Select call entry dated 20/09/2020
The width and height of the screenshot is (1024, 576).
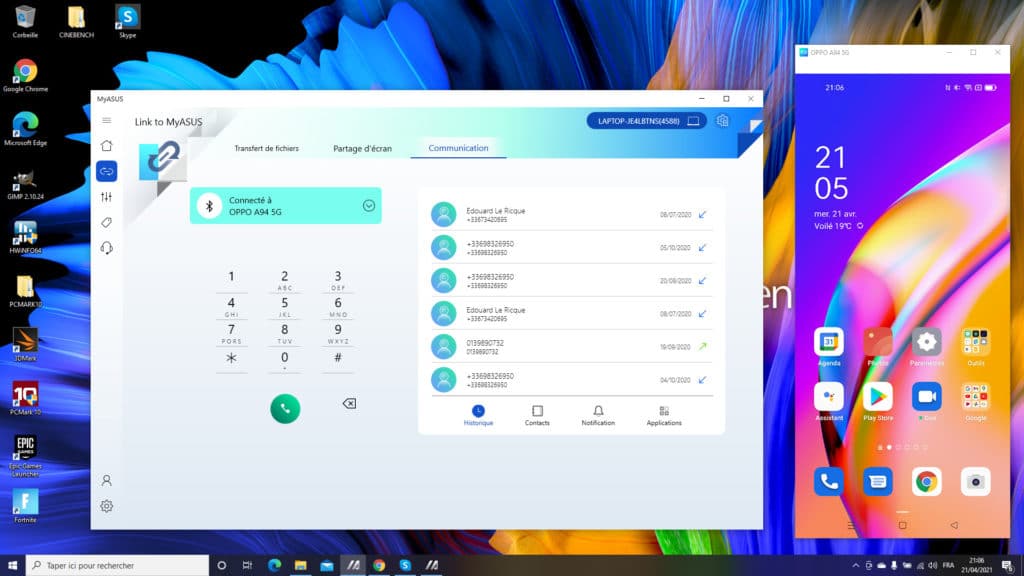click(x=571, y=281)
